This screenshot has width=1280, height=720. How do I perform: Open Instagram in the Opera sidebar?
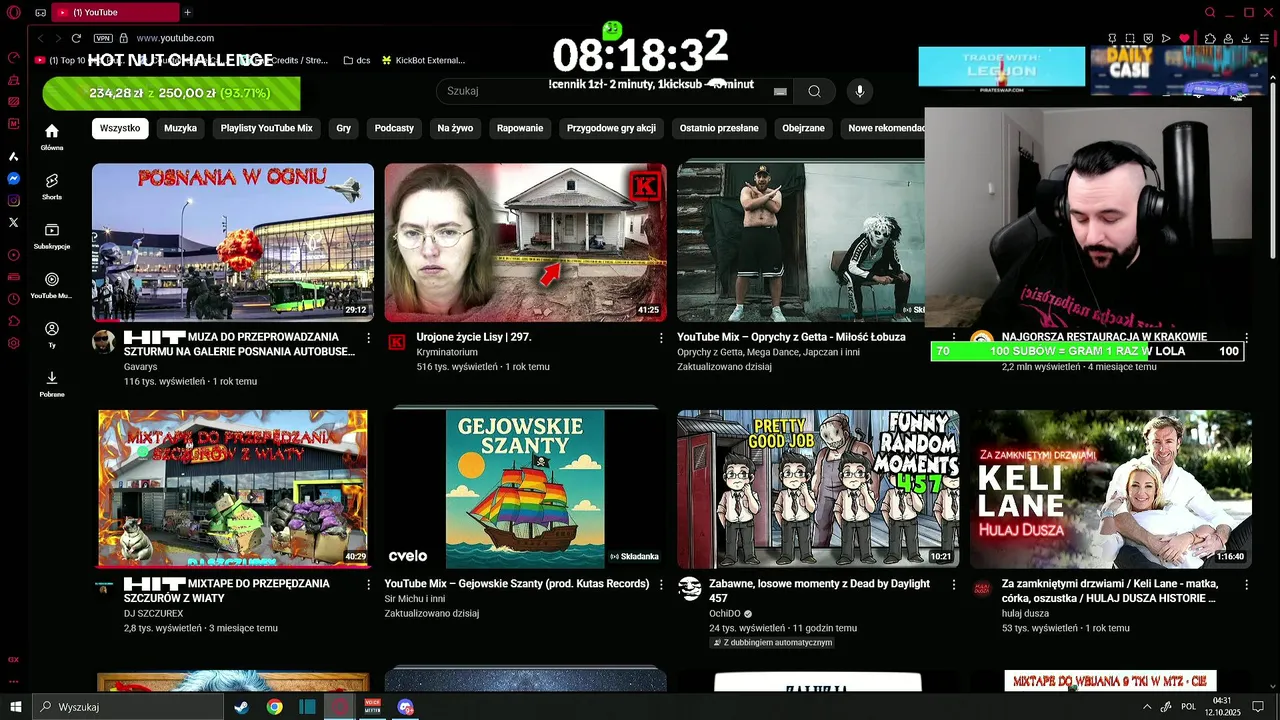click(x=14, y=200)
